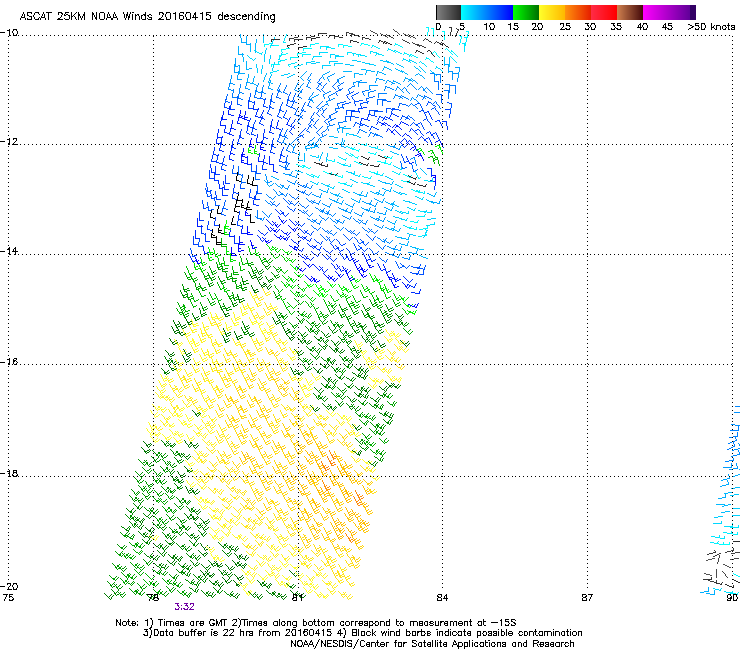Screen dimensions: 740x650
Task: Click the orange 25-30 knots legend segment
Action: point(578,12)
